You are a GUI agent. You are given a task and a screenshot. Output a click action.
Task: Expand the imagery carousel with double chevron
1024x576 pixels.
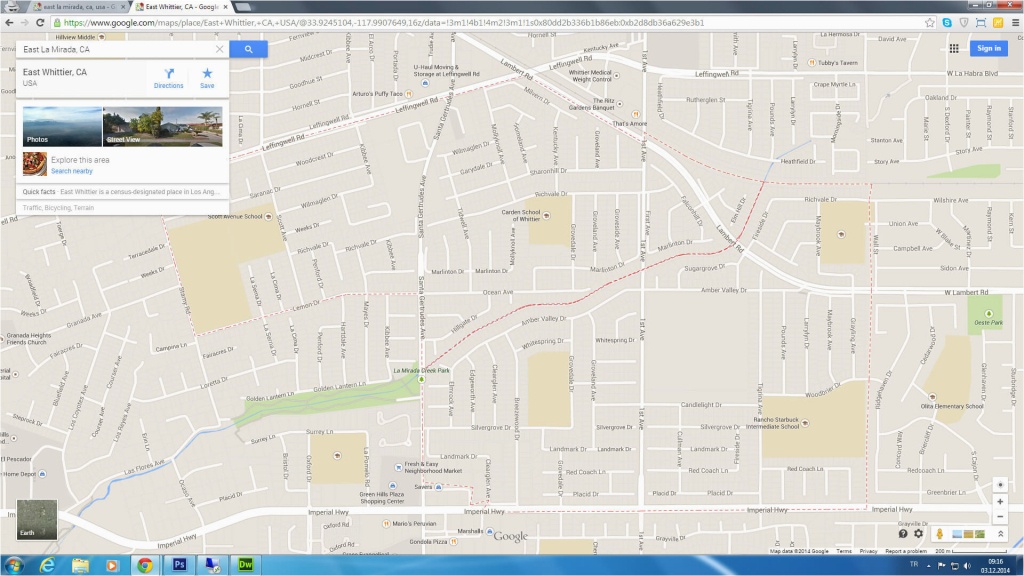(999, 534)
